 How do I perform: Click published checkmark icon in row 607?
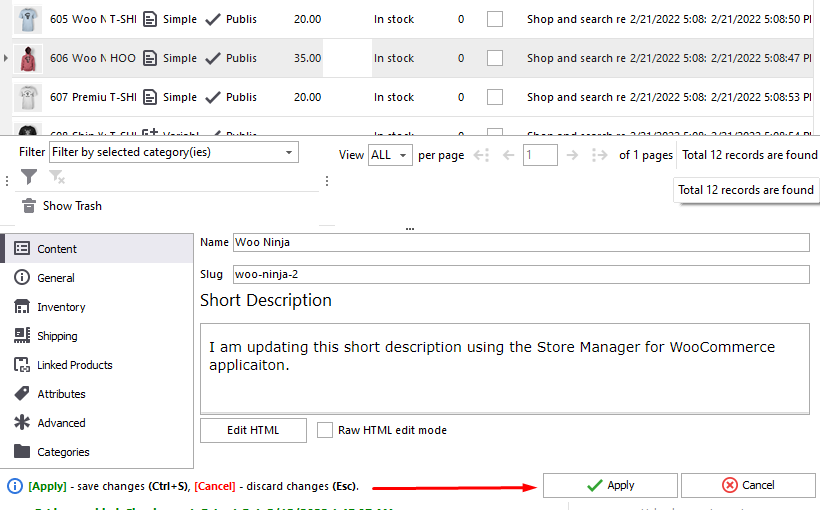[x=213, y=97]
